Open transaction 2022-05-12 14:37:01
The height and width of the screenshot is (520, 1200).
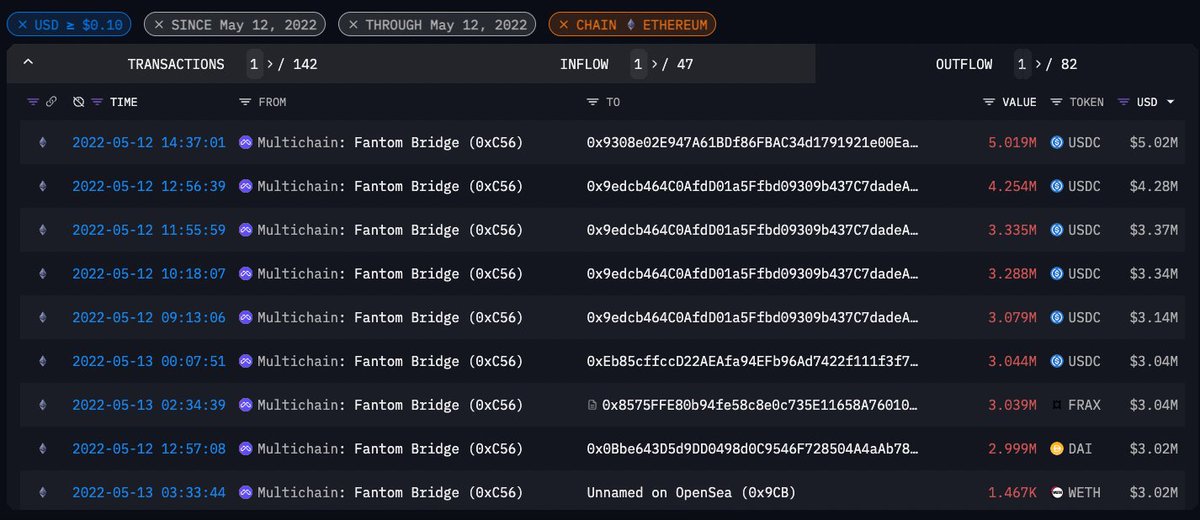click(149, 143)
